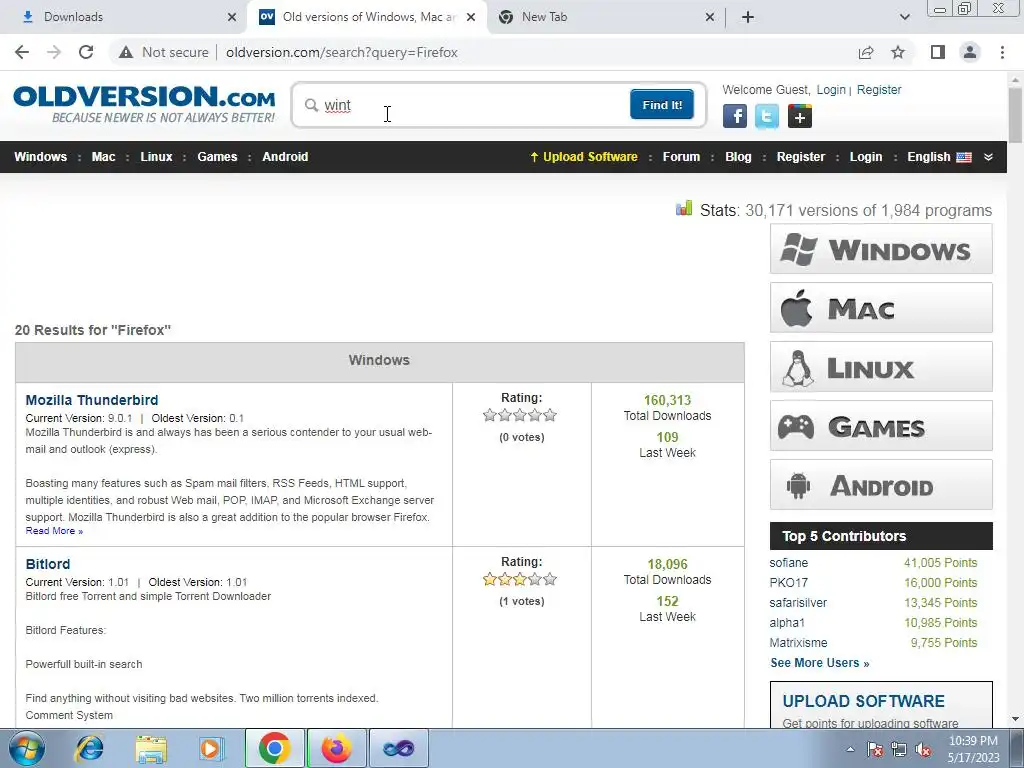Click the muted volume tray icon
1024x768 pixels.
[x=923, y=750]
